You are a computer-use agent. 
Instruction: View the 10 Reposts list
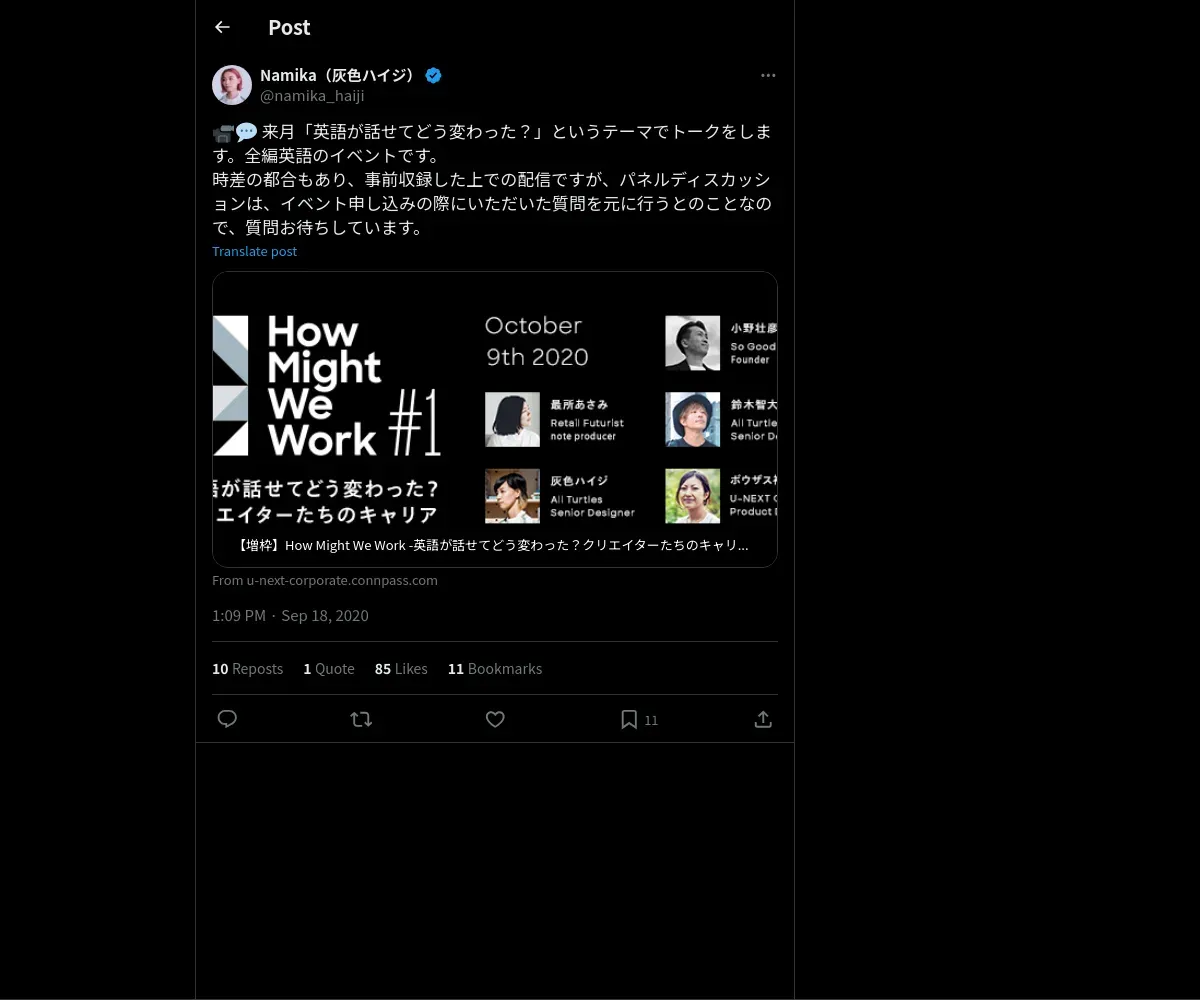coord(247,668)
